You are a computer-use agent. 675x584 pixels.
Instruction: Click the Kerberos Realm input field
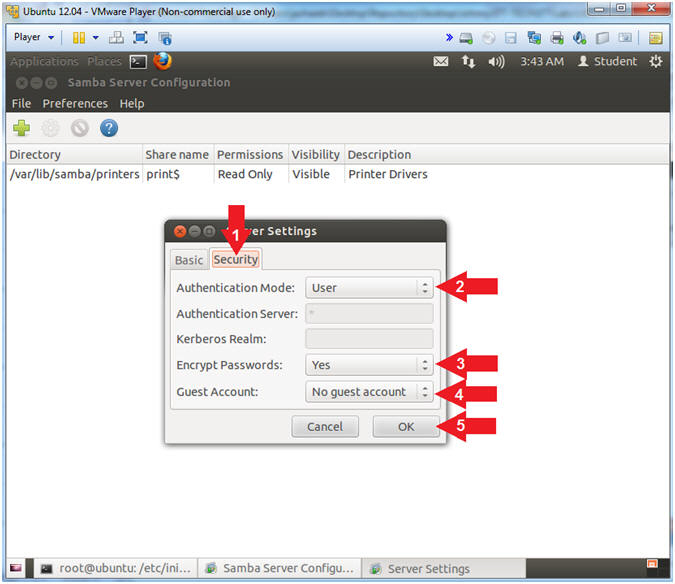pyautogui.click(x=369, y=339)
